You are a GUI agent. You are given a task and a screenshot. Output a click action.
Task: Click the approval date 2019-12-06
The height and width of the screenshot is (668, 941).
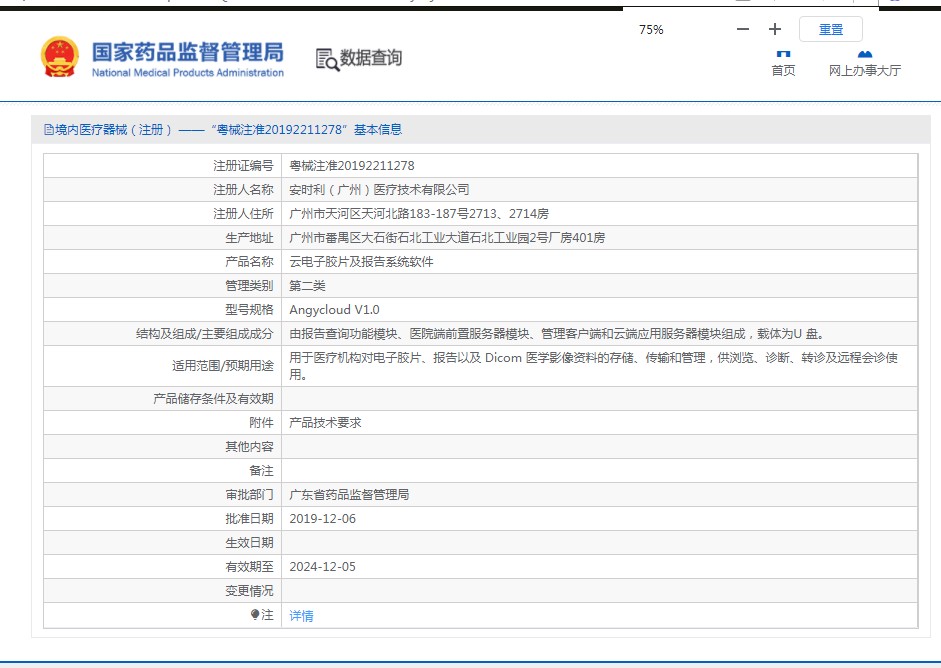[322, 519]
